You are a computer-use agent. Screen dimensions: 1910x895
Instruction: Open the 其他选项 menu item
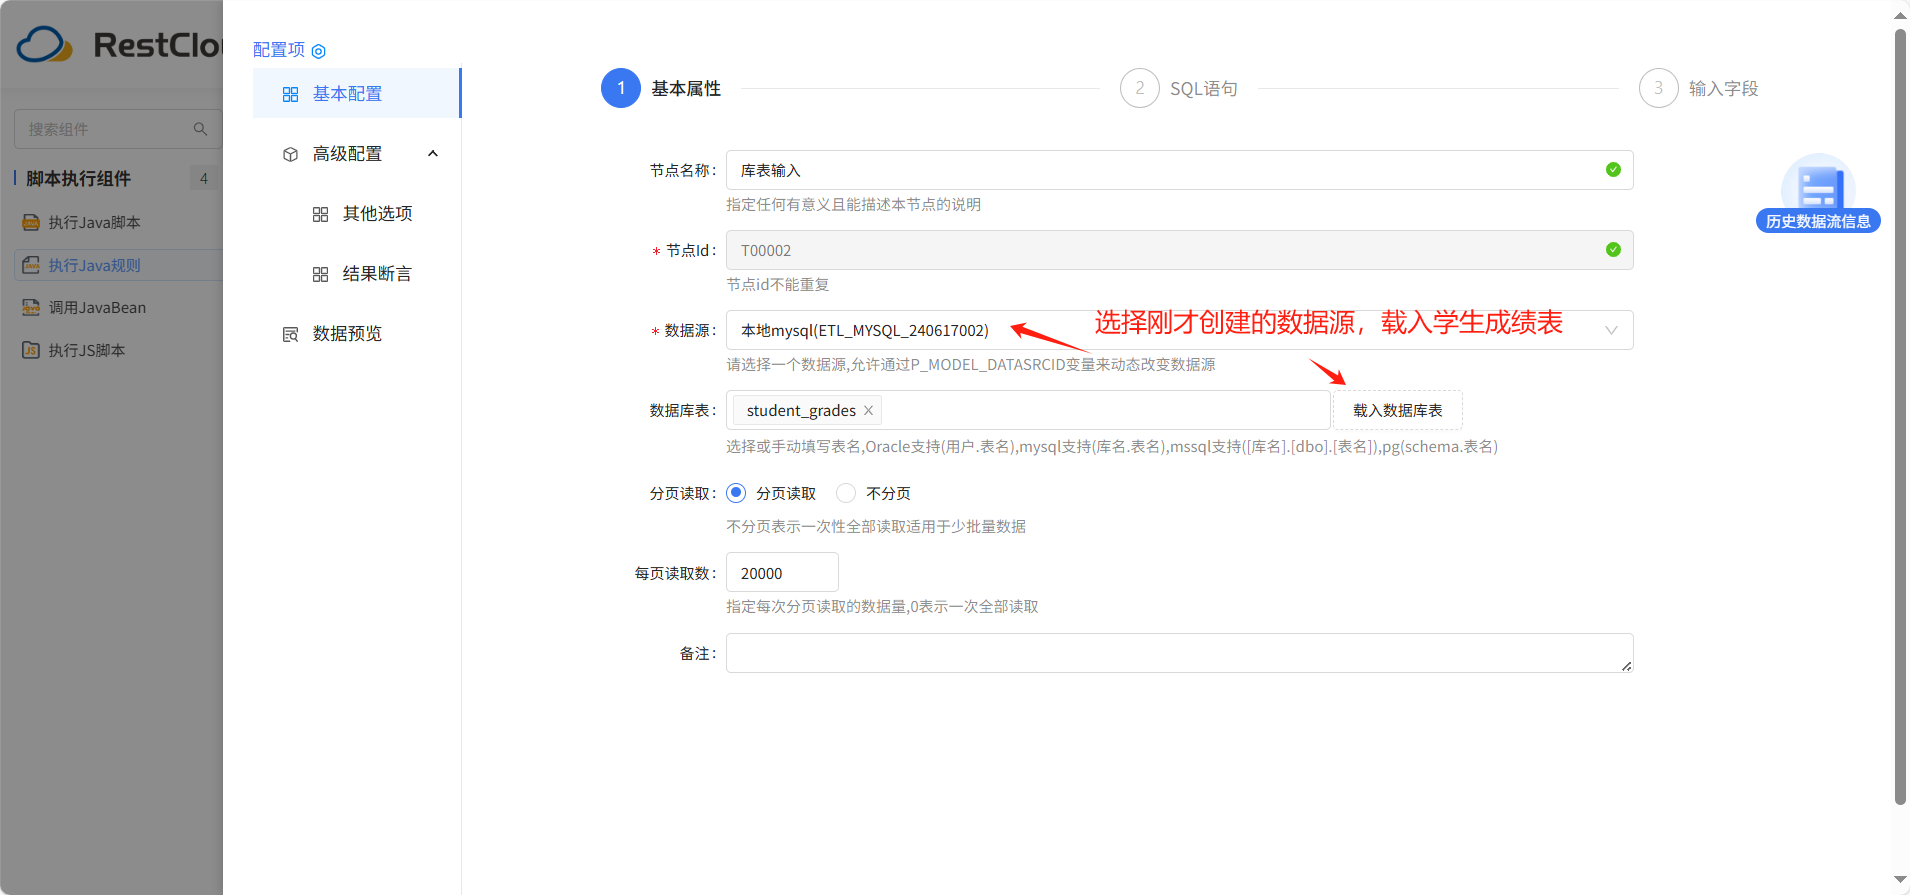tap(377, 214)
